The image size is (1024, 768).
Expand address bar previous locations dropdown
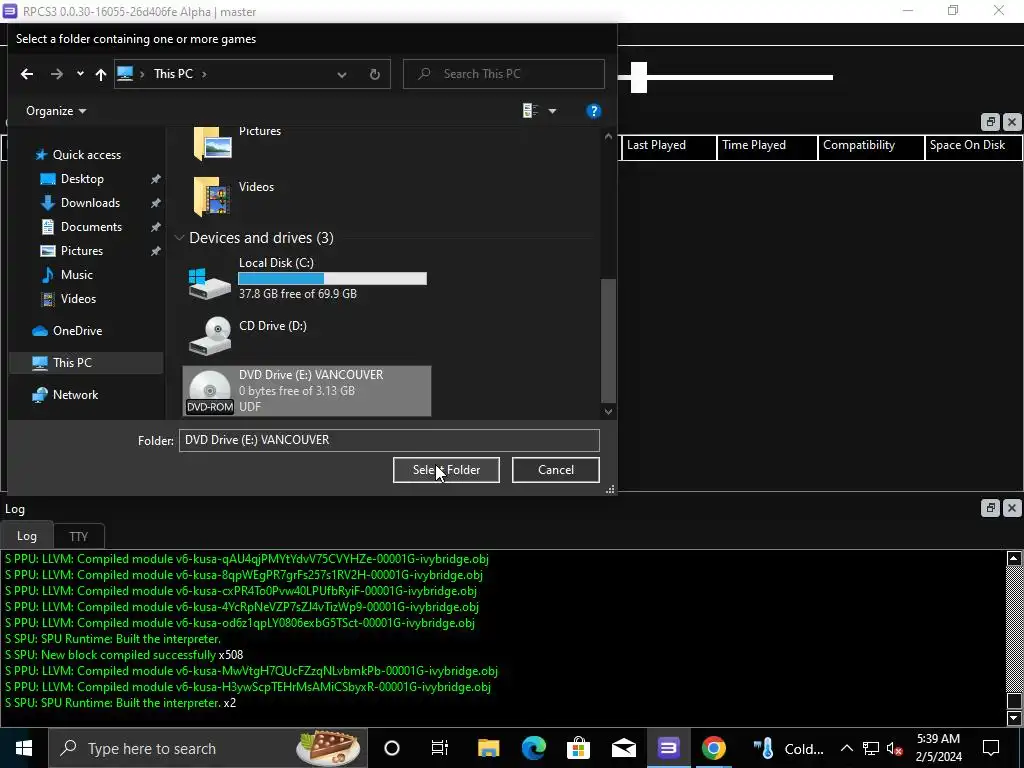342,74
